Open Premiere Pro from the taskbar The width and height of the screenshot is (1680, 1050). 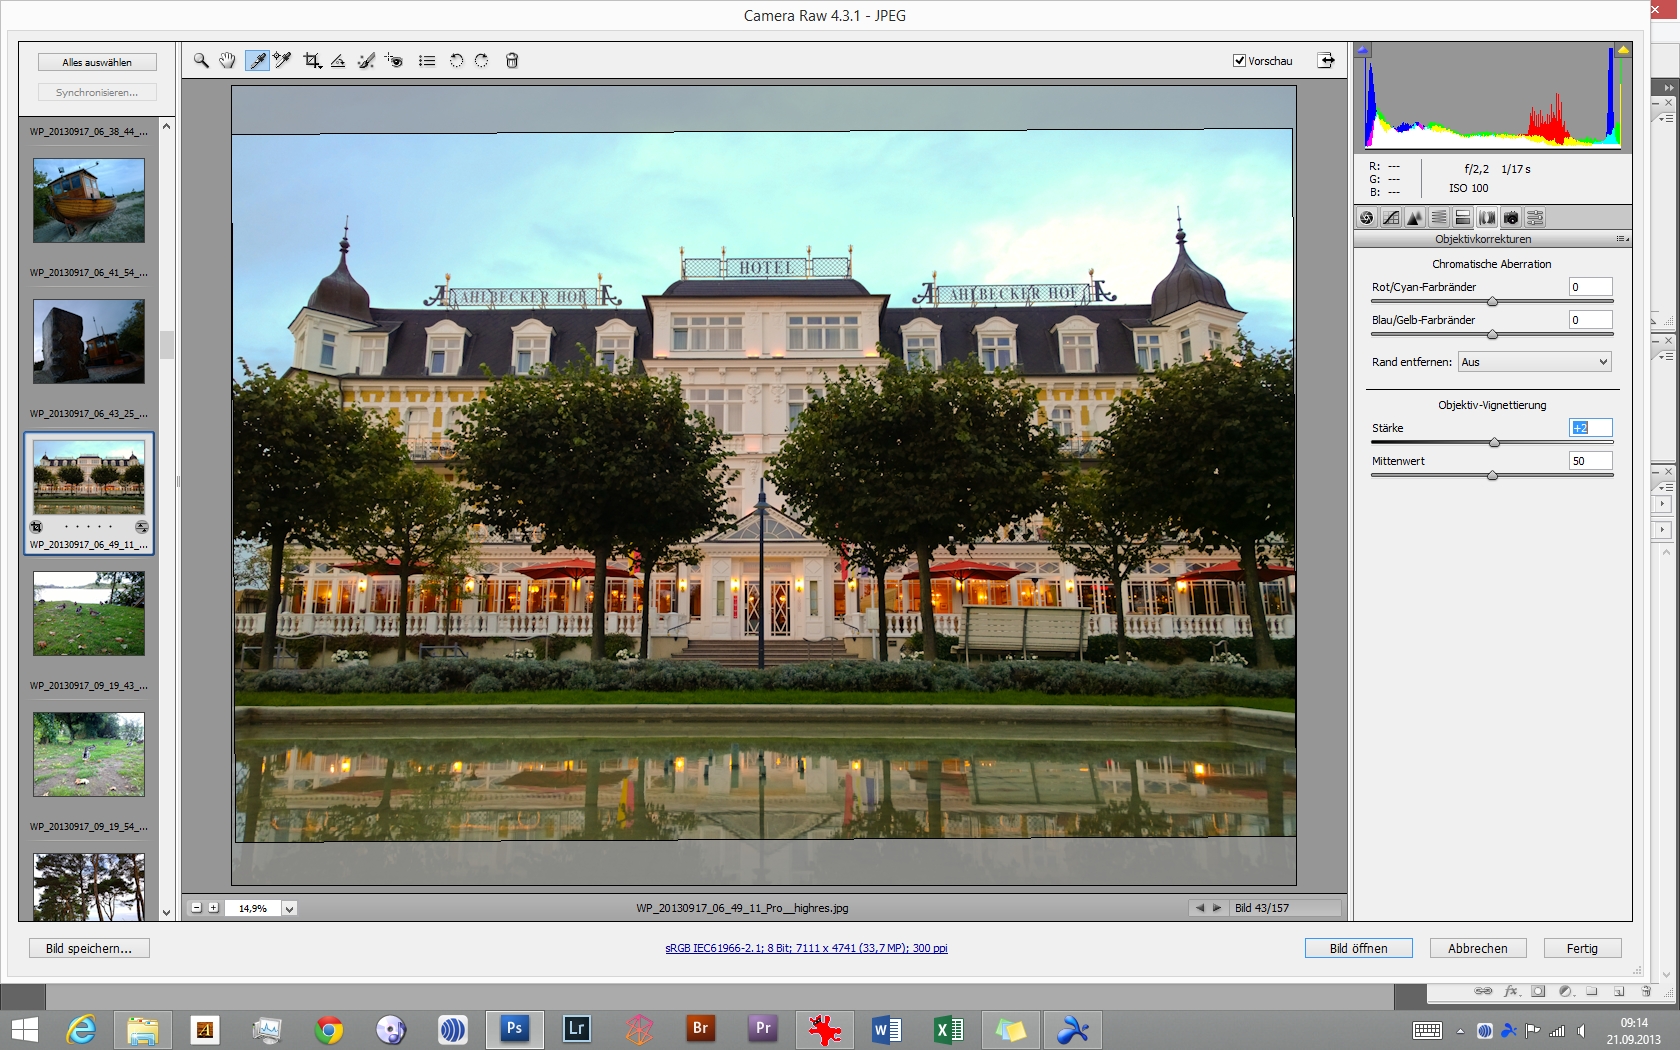point(763,1029)
